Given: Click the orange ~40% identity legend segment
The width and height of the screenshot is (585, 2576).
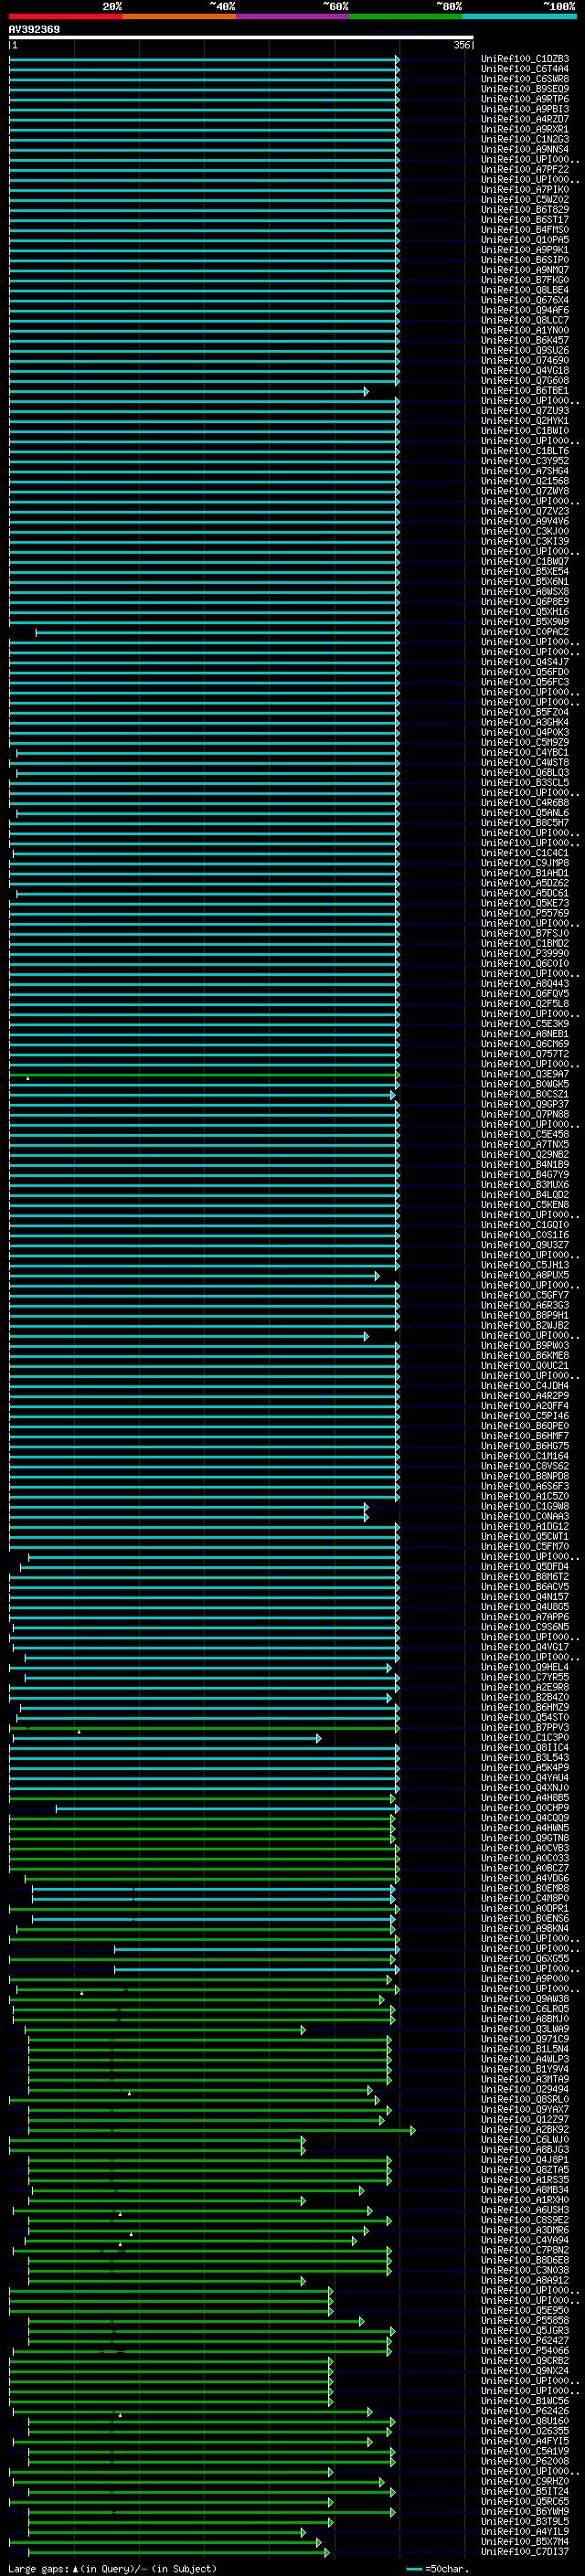Looking at the screenshot, I should tap(180, 16).
